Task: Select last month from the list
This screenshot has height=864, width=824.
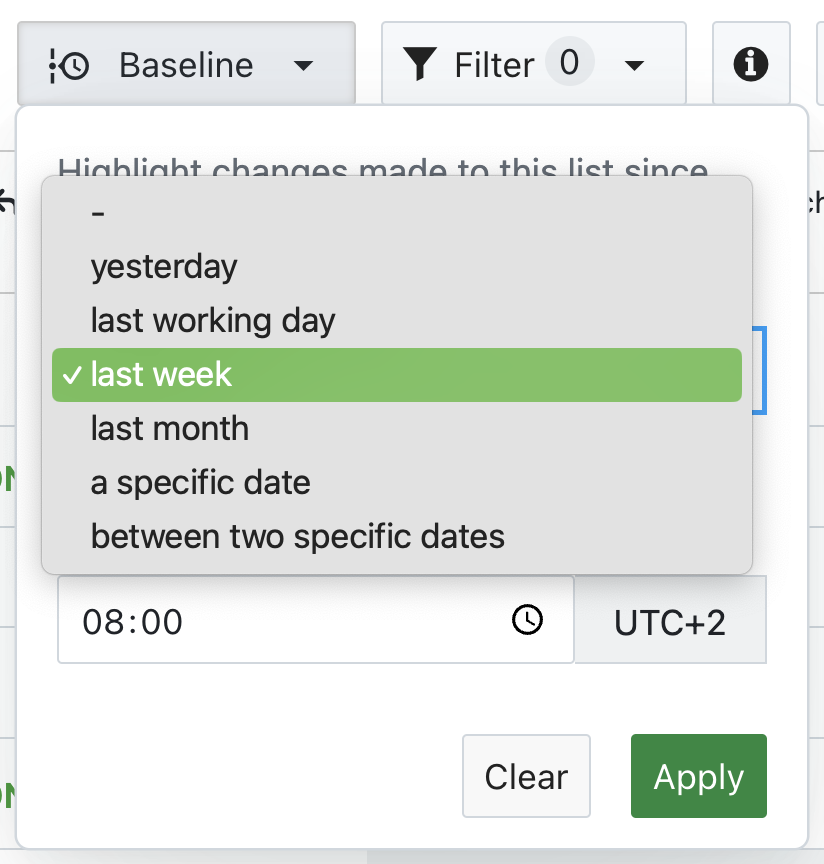Action: (169, 429)
